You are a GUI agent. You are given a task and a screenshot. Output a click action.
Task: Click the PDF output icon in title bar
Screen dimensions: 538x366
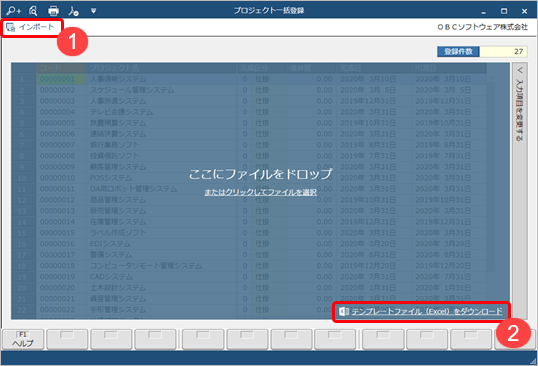pos(73,11)
